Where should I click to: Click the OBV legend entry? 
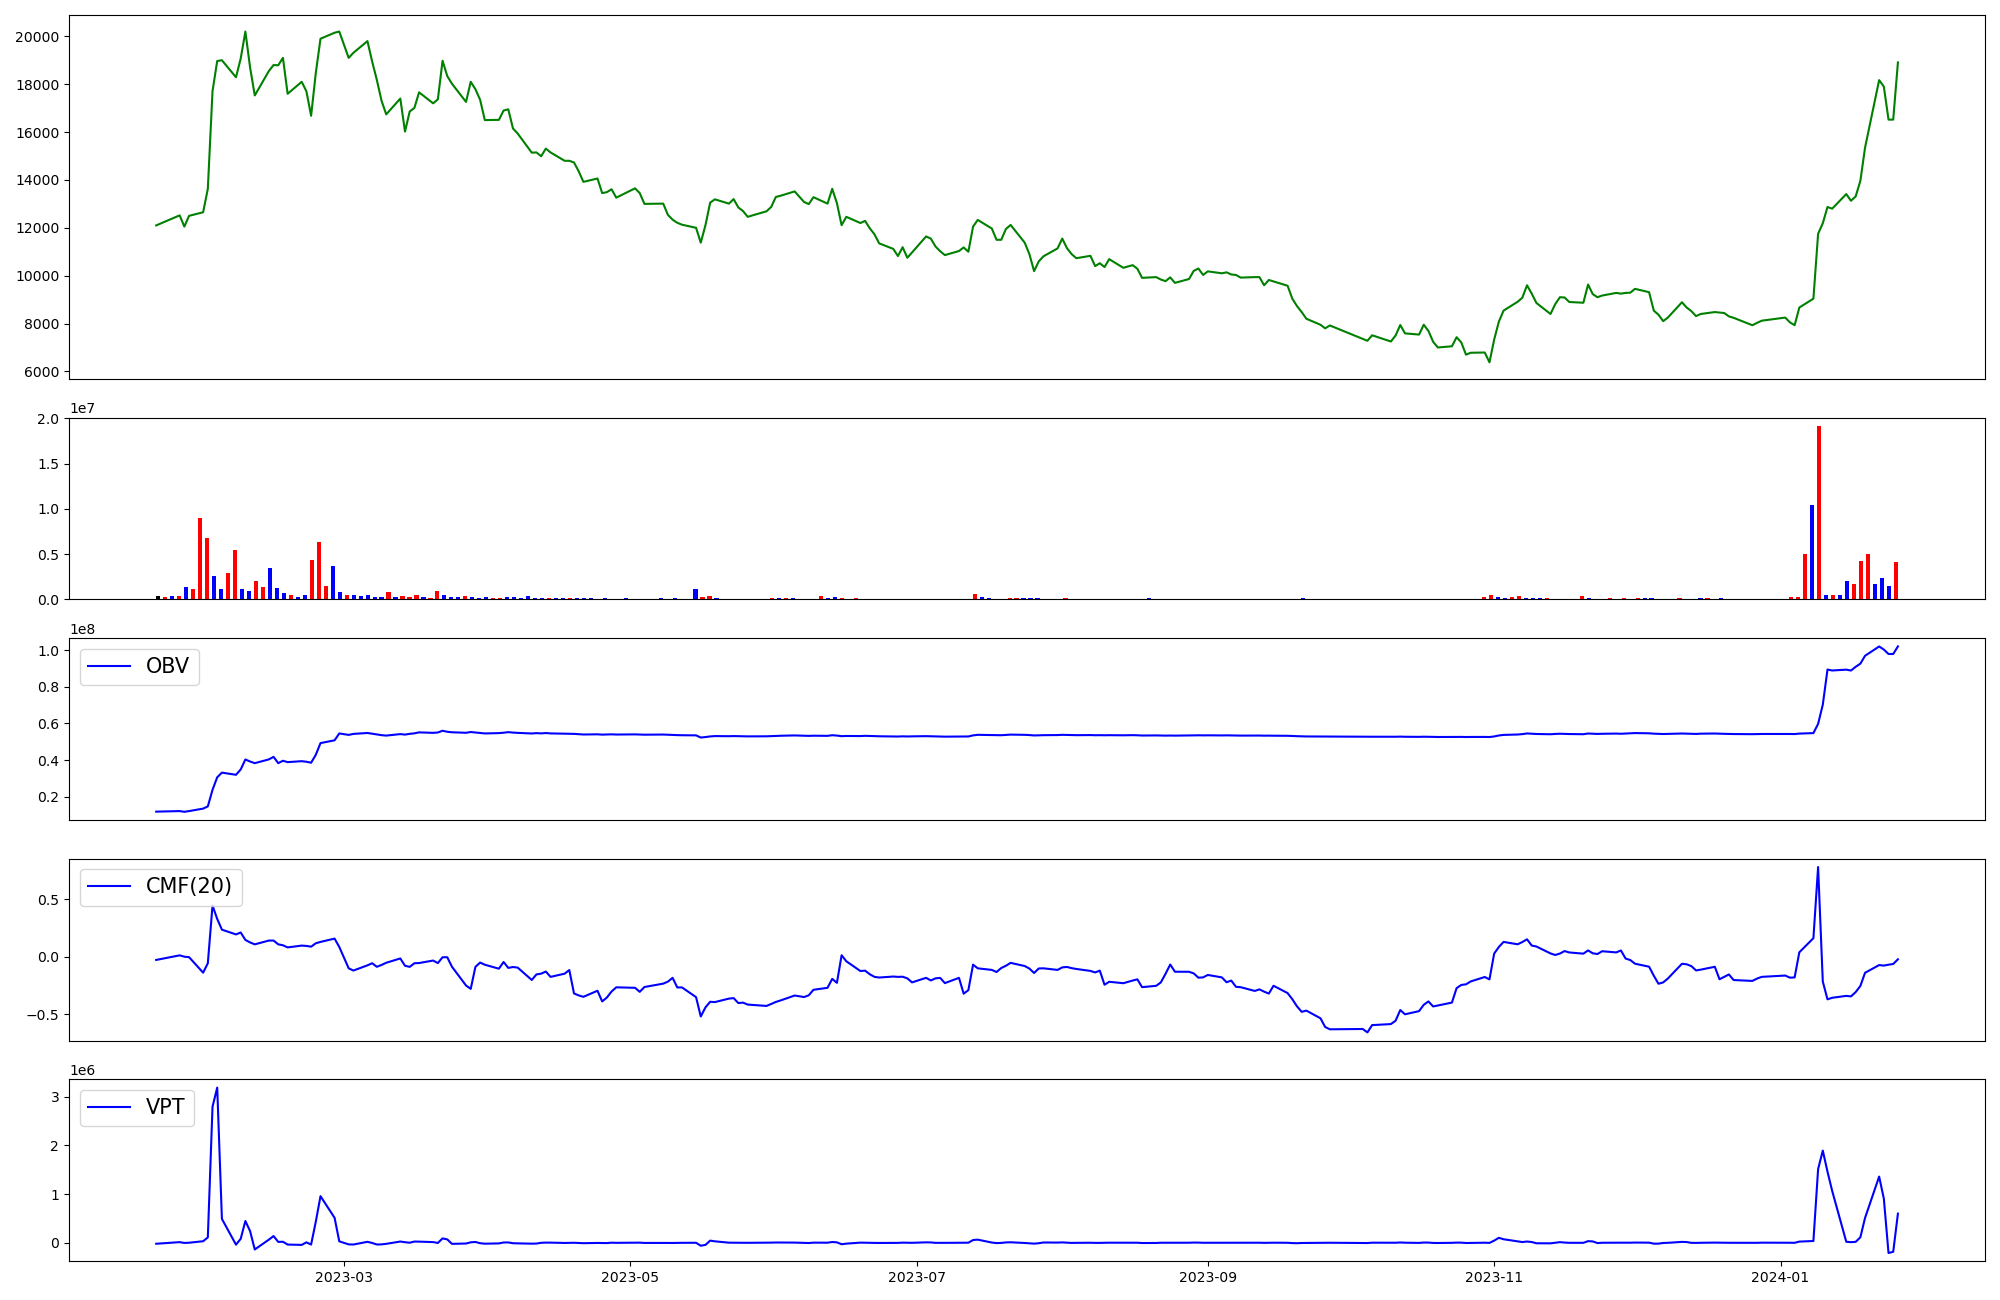coord(140,666)
